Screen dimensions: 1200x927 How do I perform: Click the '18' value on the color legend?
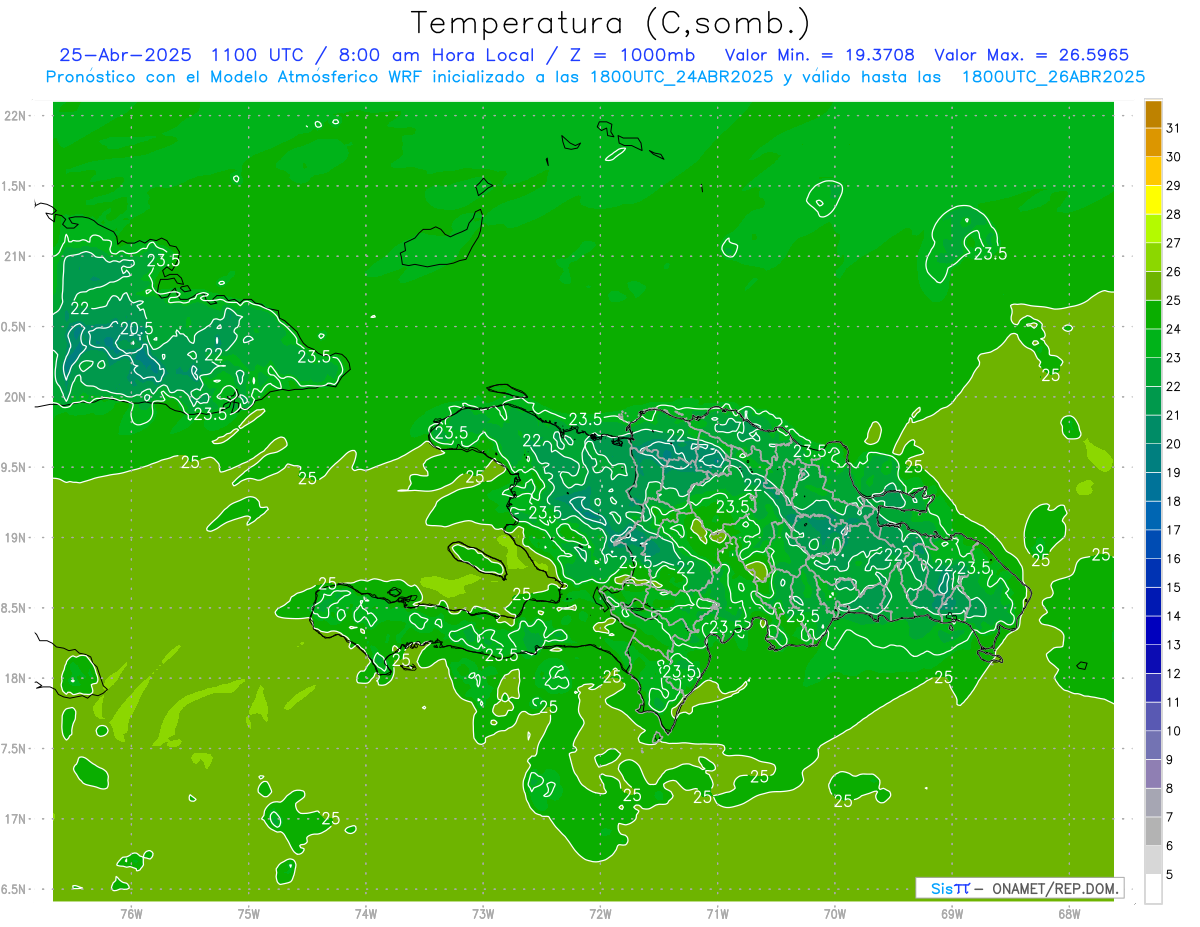click(1174, 501)
